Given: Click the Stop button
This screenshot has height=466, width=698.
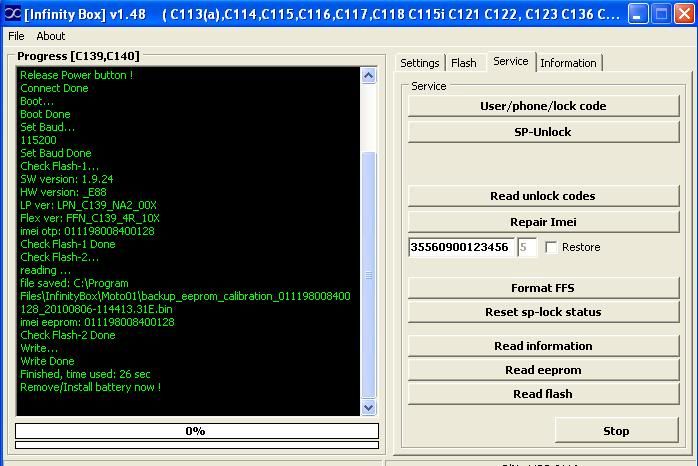Looking at the screenshot, I should coord(617,431).
